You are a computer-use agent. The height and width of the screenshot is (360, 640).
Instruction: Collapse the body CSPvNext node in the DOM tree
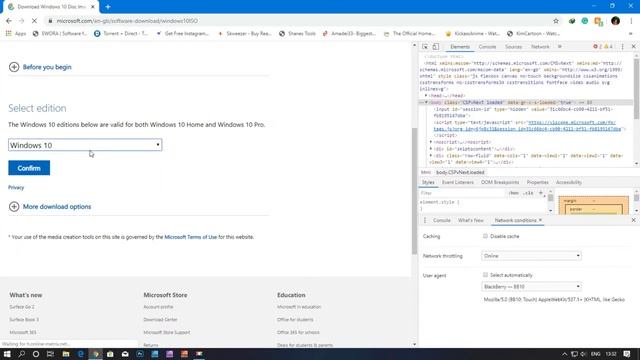pos(426,102)
